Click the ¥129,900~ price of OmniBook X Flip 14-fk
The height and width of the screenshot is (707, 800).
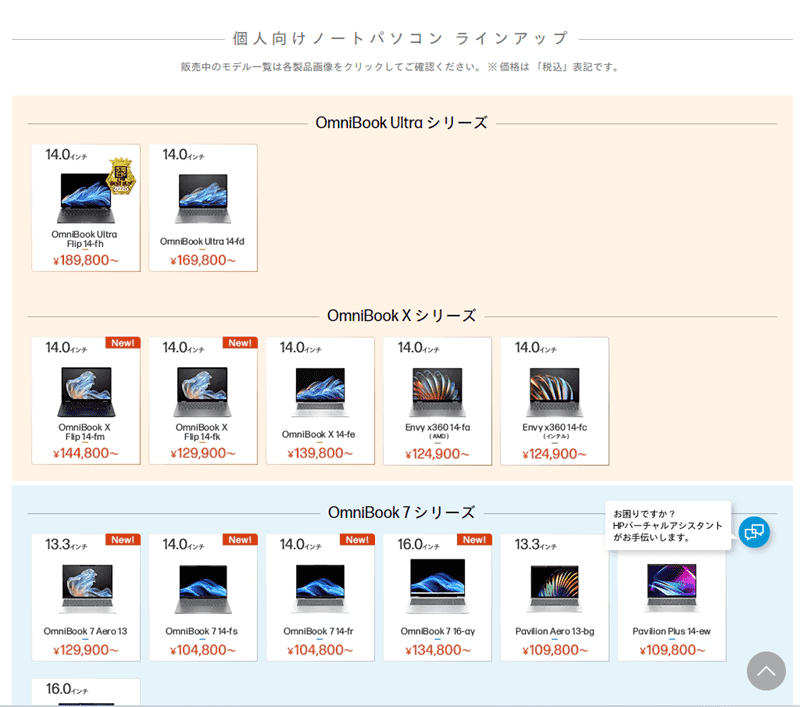tap(203, 453)
